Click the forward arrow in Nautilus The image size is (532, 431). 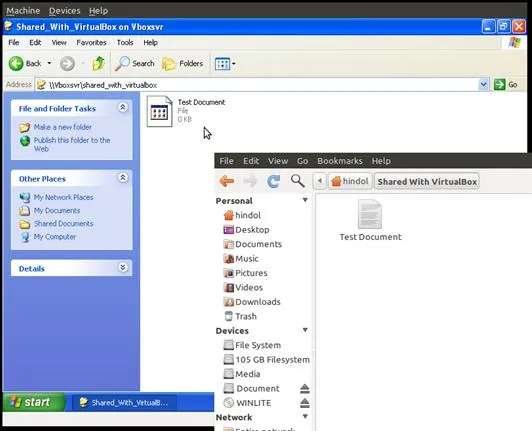250,181
